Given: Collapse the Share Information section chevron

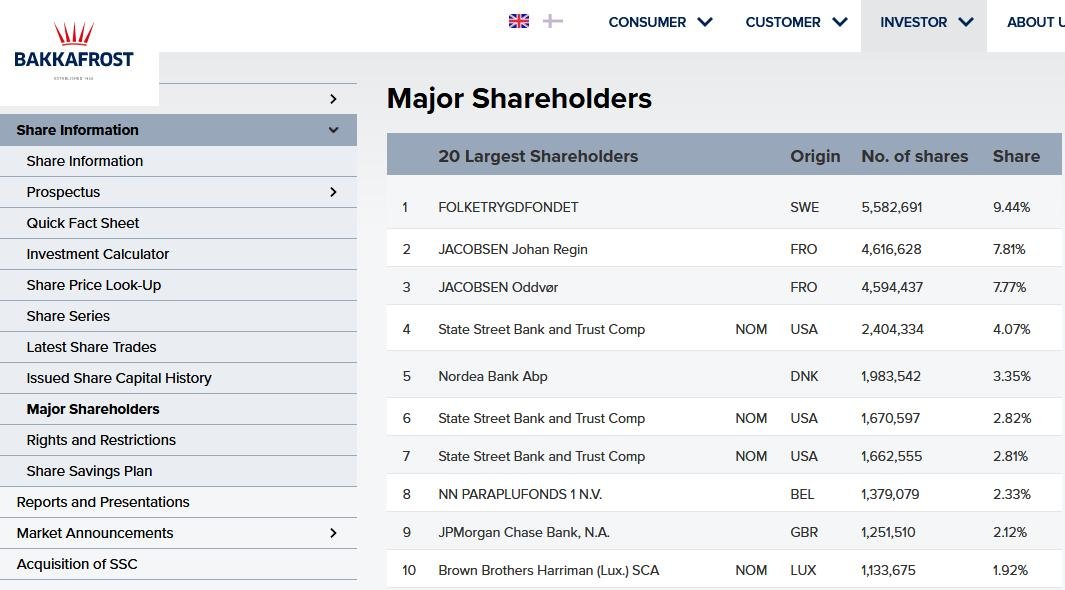Looking at the screenshot, I should pyautogui.click(x=334, y=130).
